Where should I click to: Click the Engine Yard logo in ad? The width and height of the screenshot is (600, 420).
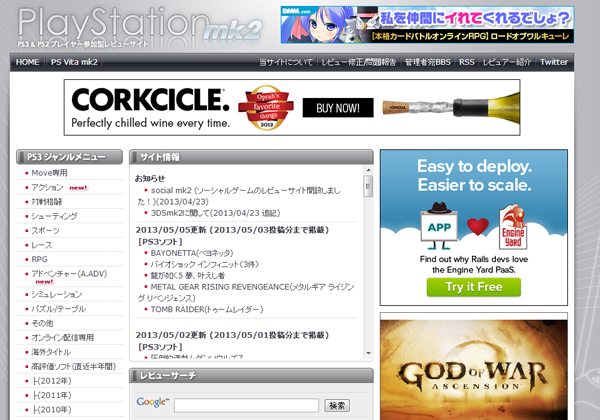point(513,227)
